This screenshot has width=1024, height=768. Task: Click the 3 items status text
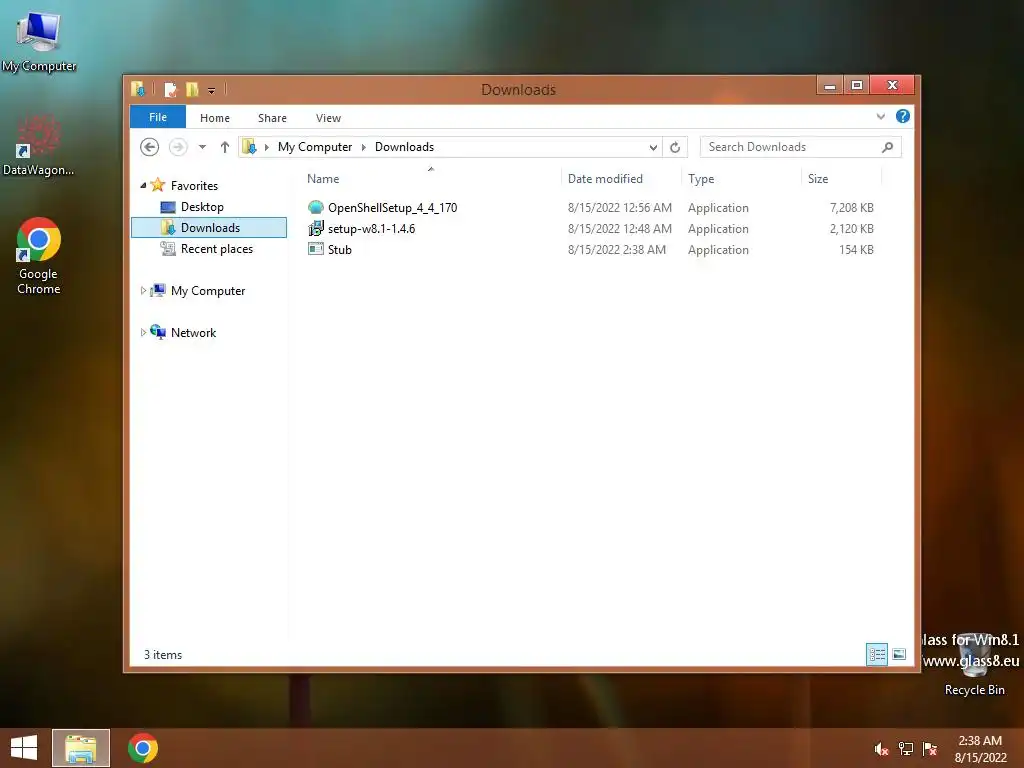point(163,654)
